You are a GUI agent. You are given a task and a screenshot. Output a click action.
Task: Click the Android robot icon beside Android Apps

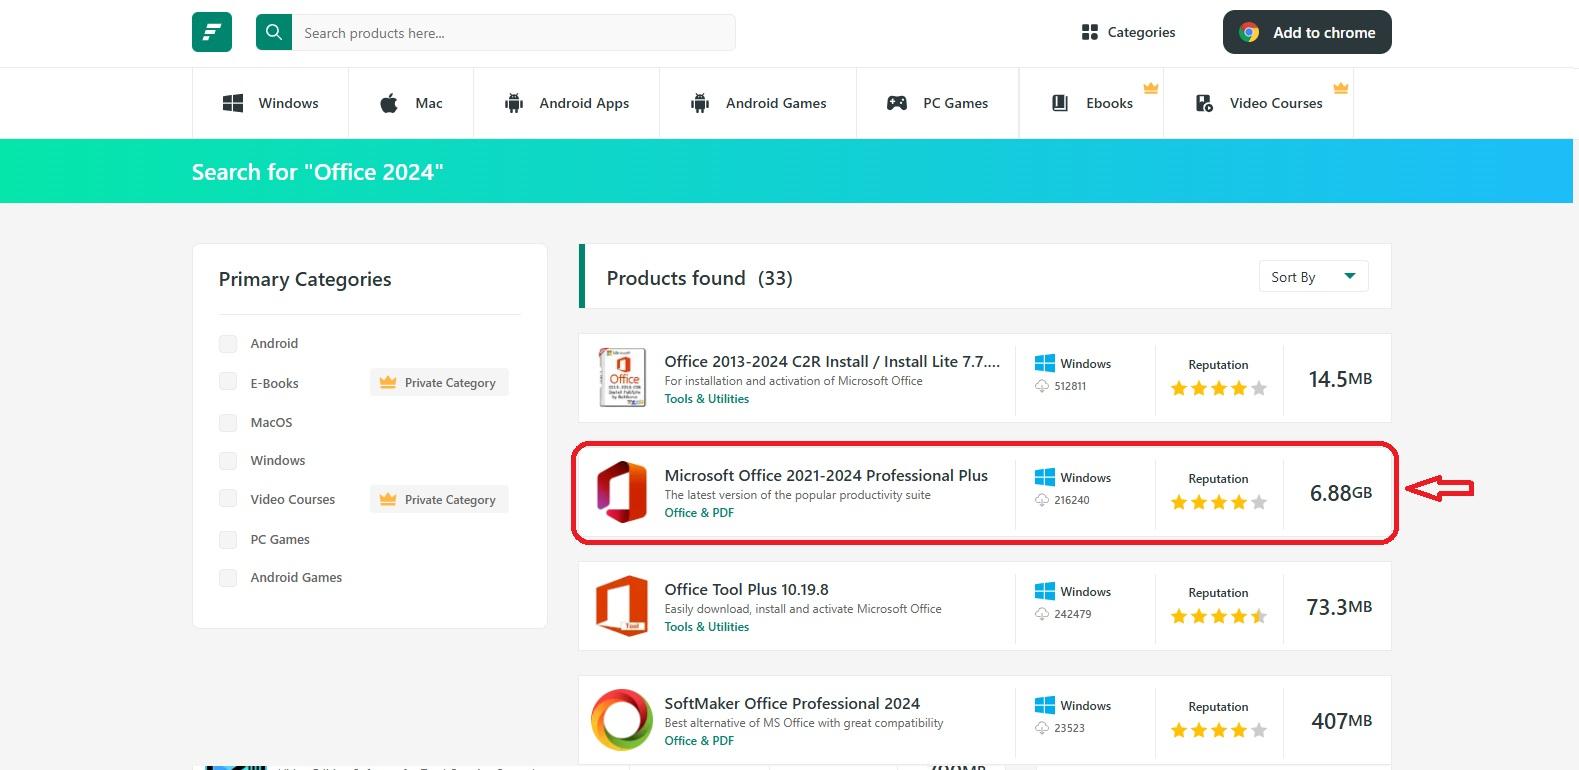[x=514, y=103]
